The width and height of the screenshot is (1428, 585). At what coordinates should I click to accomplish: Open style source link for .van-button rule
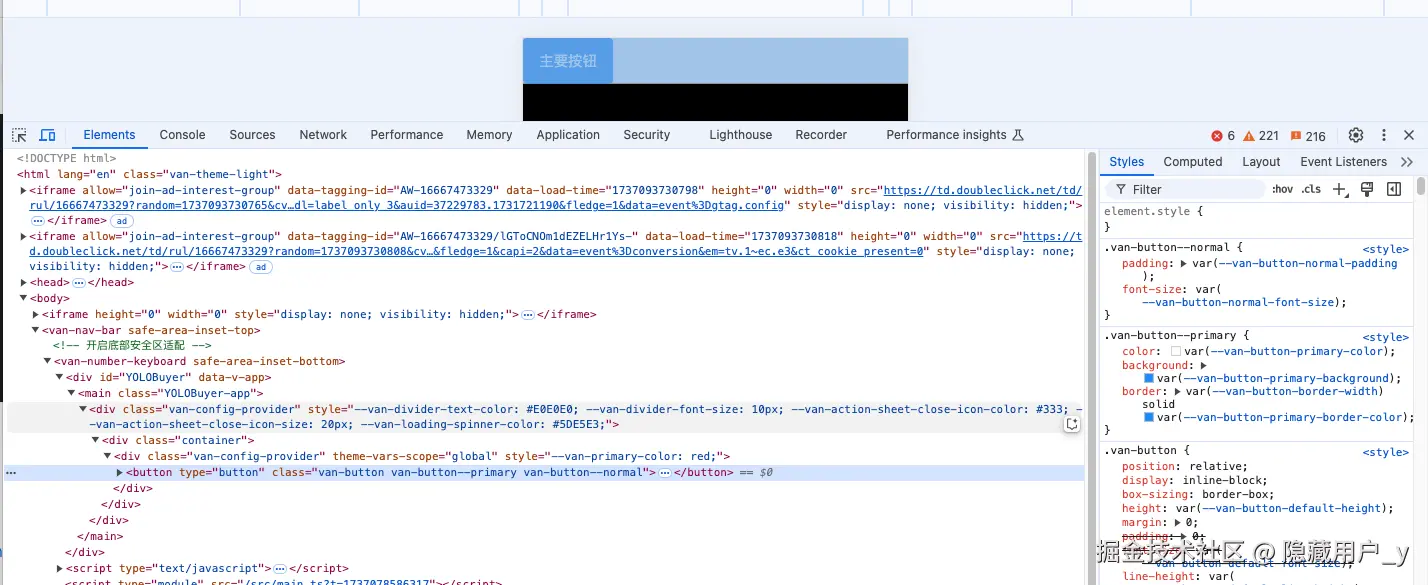coord(1385,452)
